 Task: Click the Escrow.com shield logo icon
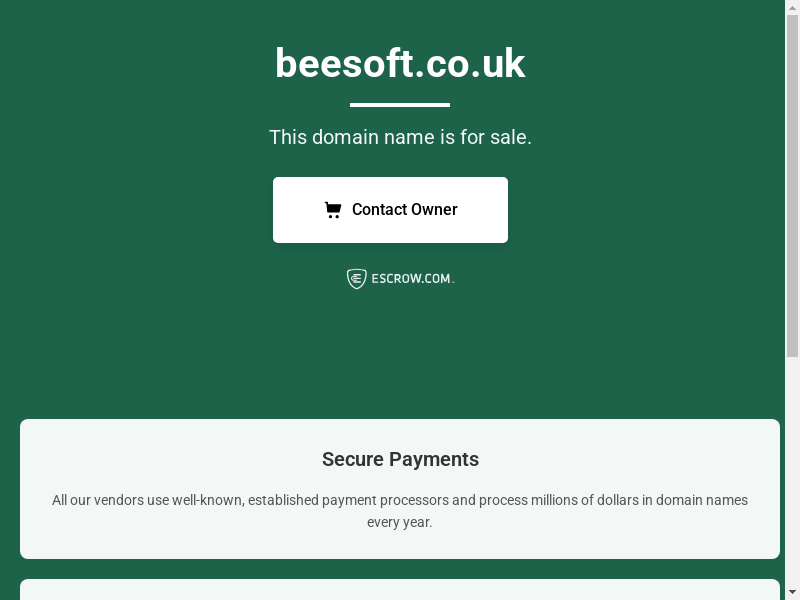[x=356, y=279]
